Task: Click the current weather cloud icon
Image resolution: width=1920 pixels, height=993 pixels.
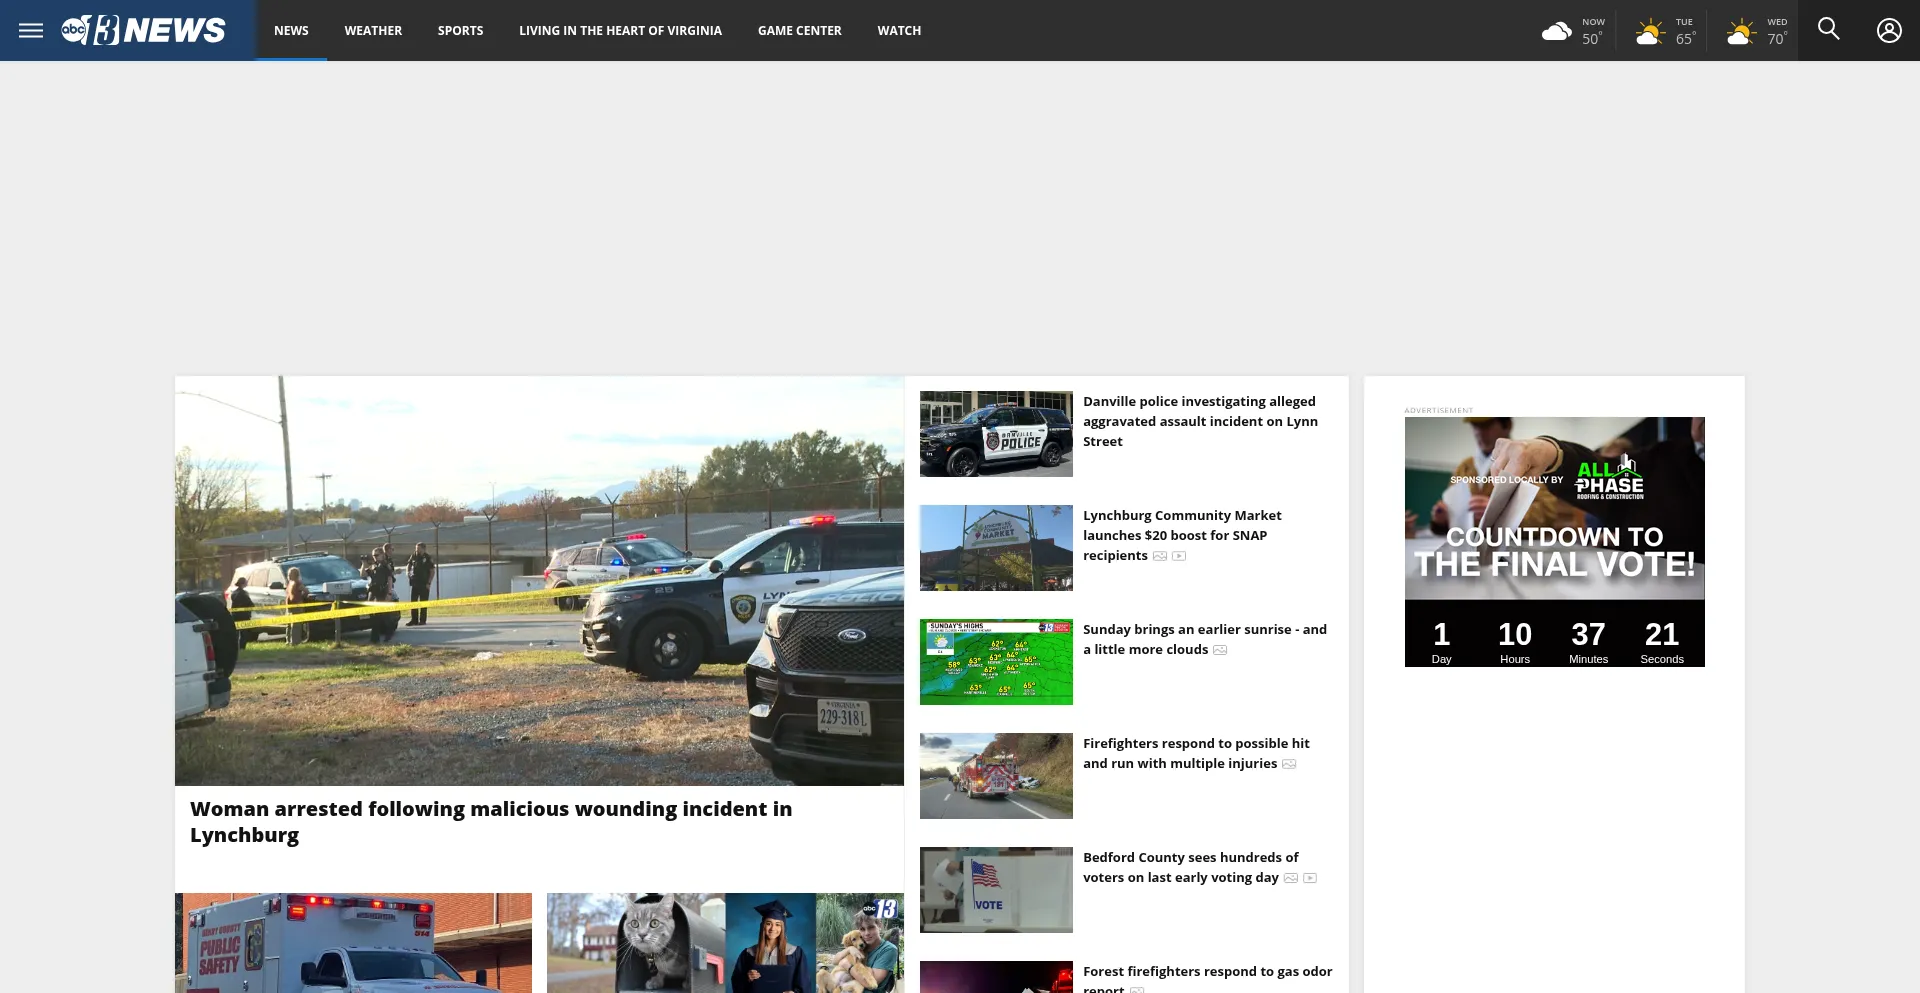Action: [1556, 31]
